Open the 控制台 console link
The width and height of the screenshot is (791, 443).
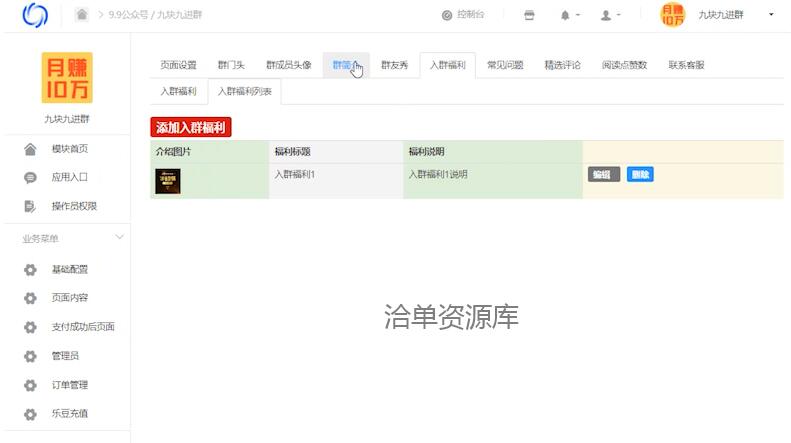coord(463,15)
